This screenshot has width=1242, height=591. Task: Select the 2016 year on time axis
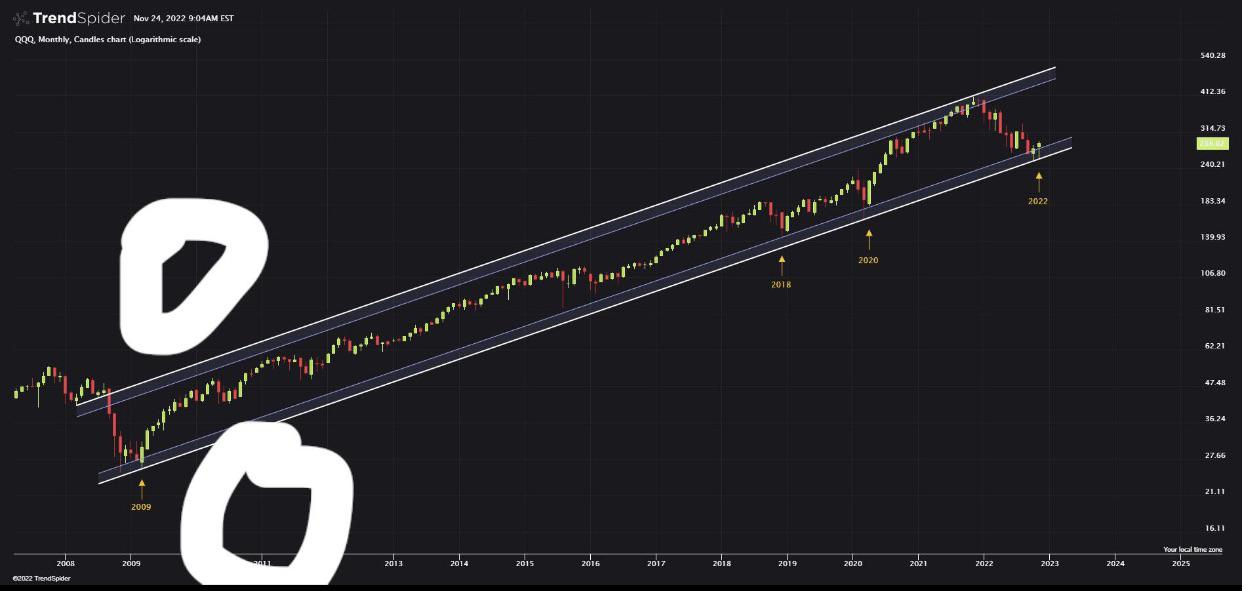[590, 564]
